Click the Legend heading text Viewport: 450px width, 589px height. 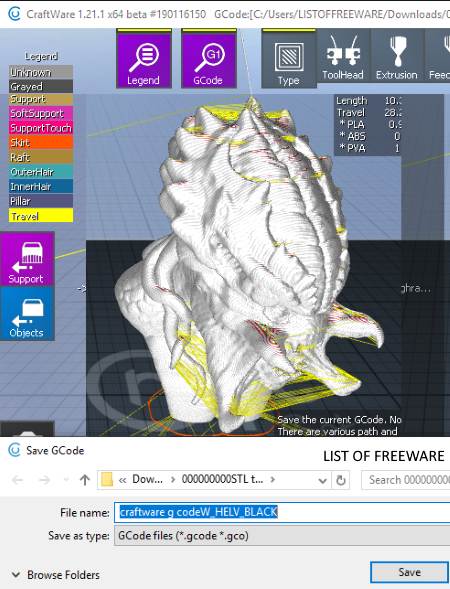point(41,56)
